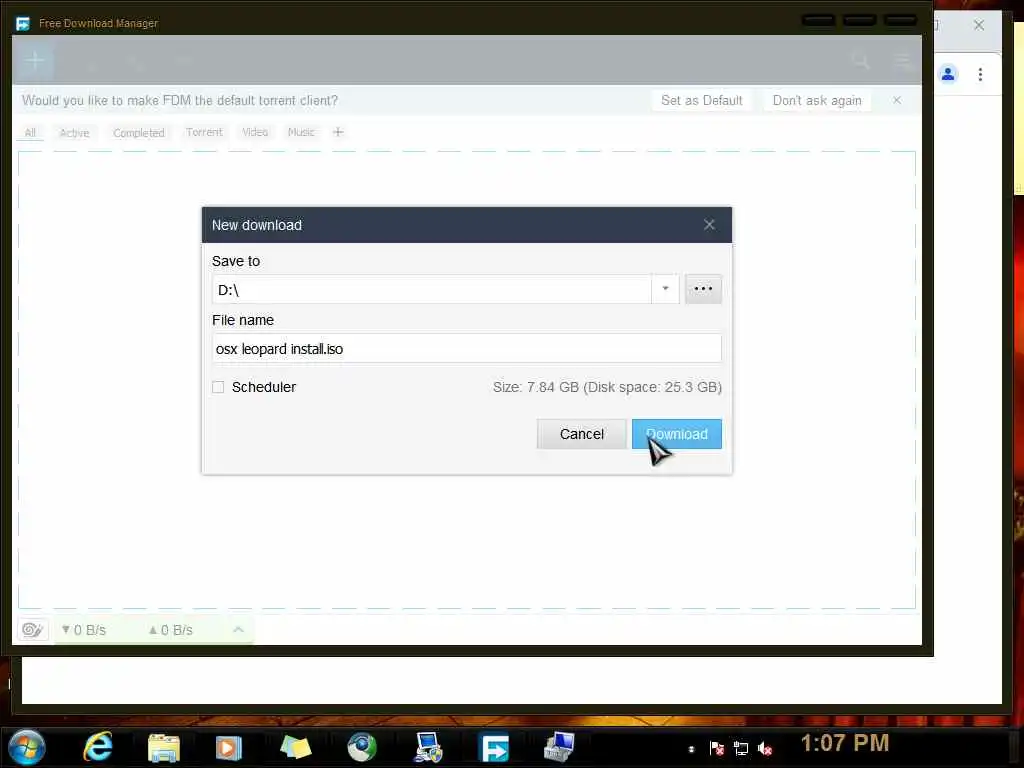Add a new filter tag with plus icon
This screenshot has height=768, width=1024.
[x=338, y=132]
